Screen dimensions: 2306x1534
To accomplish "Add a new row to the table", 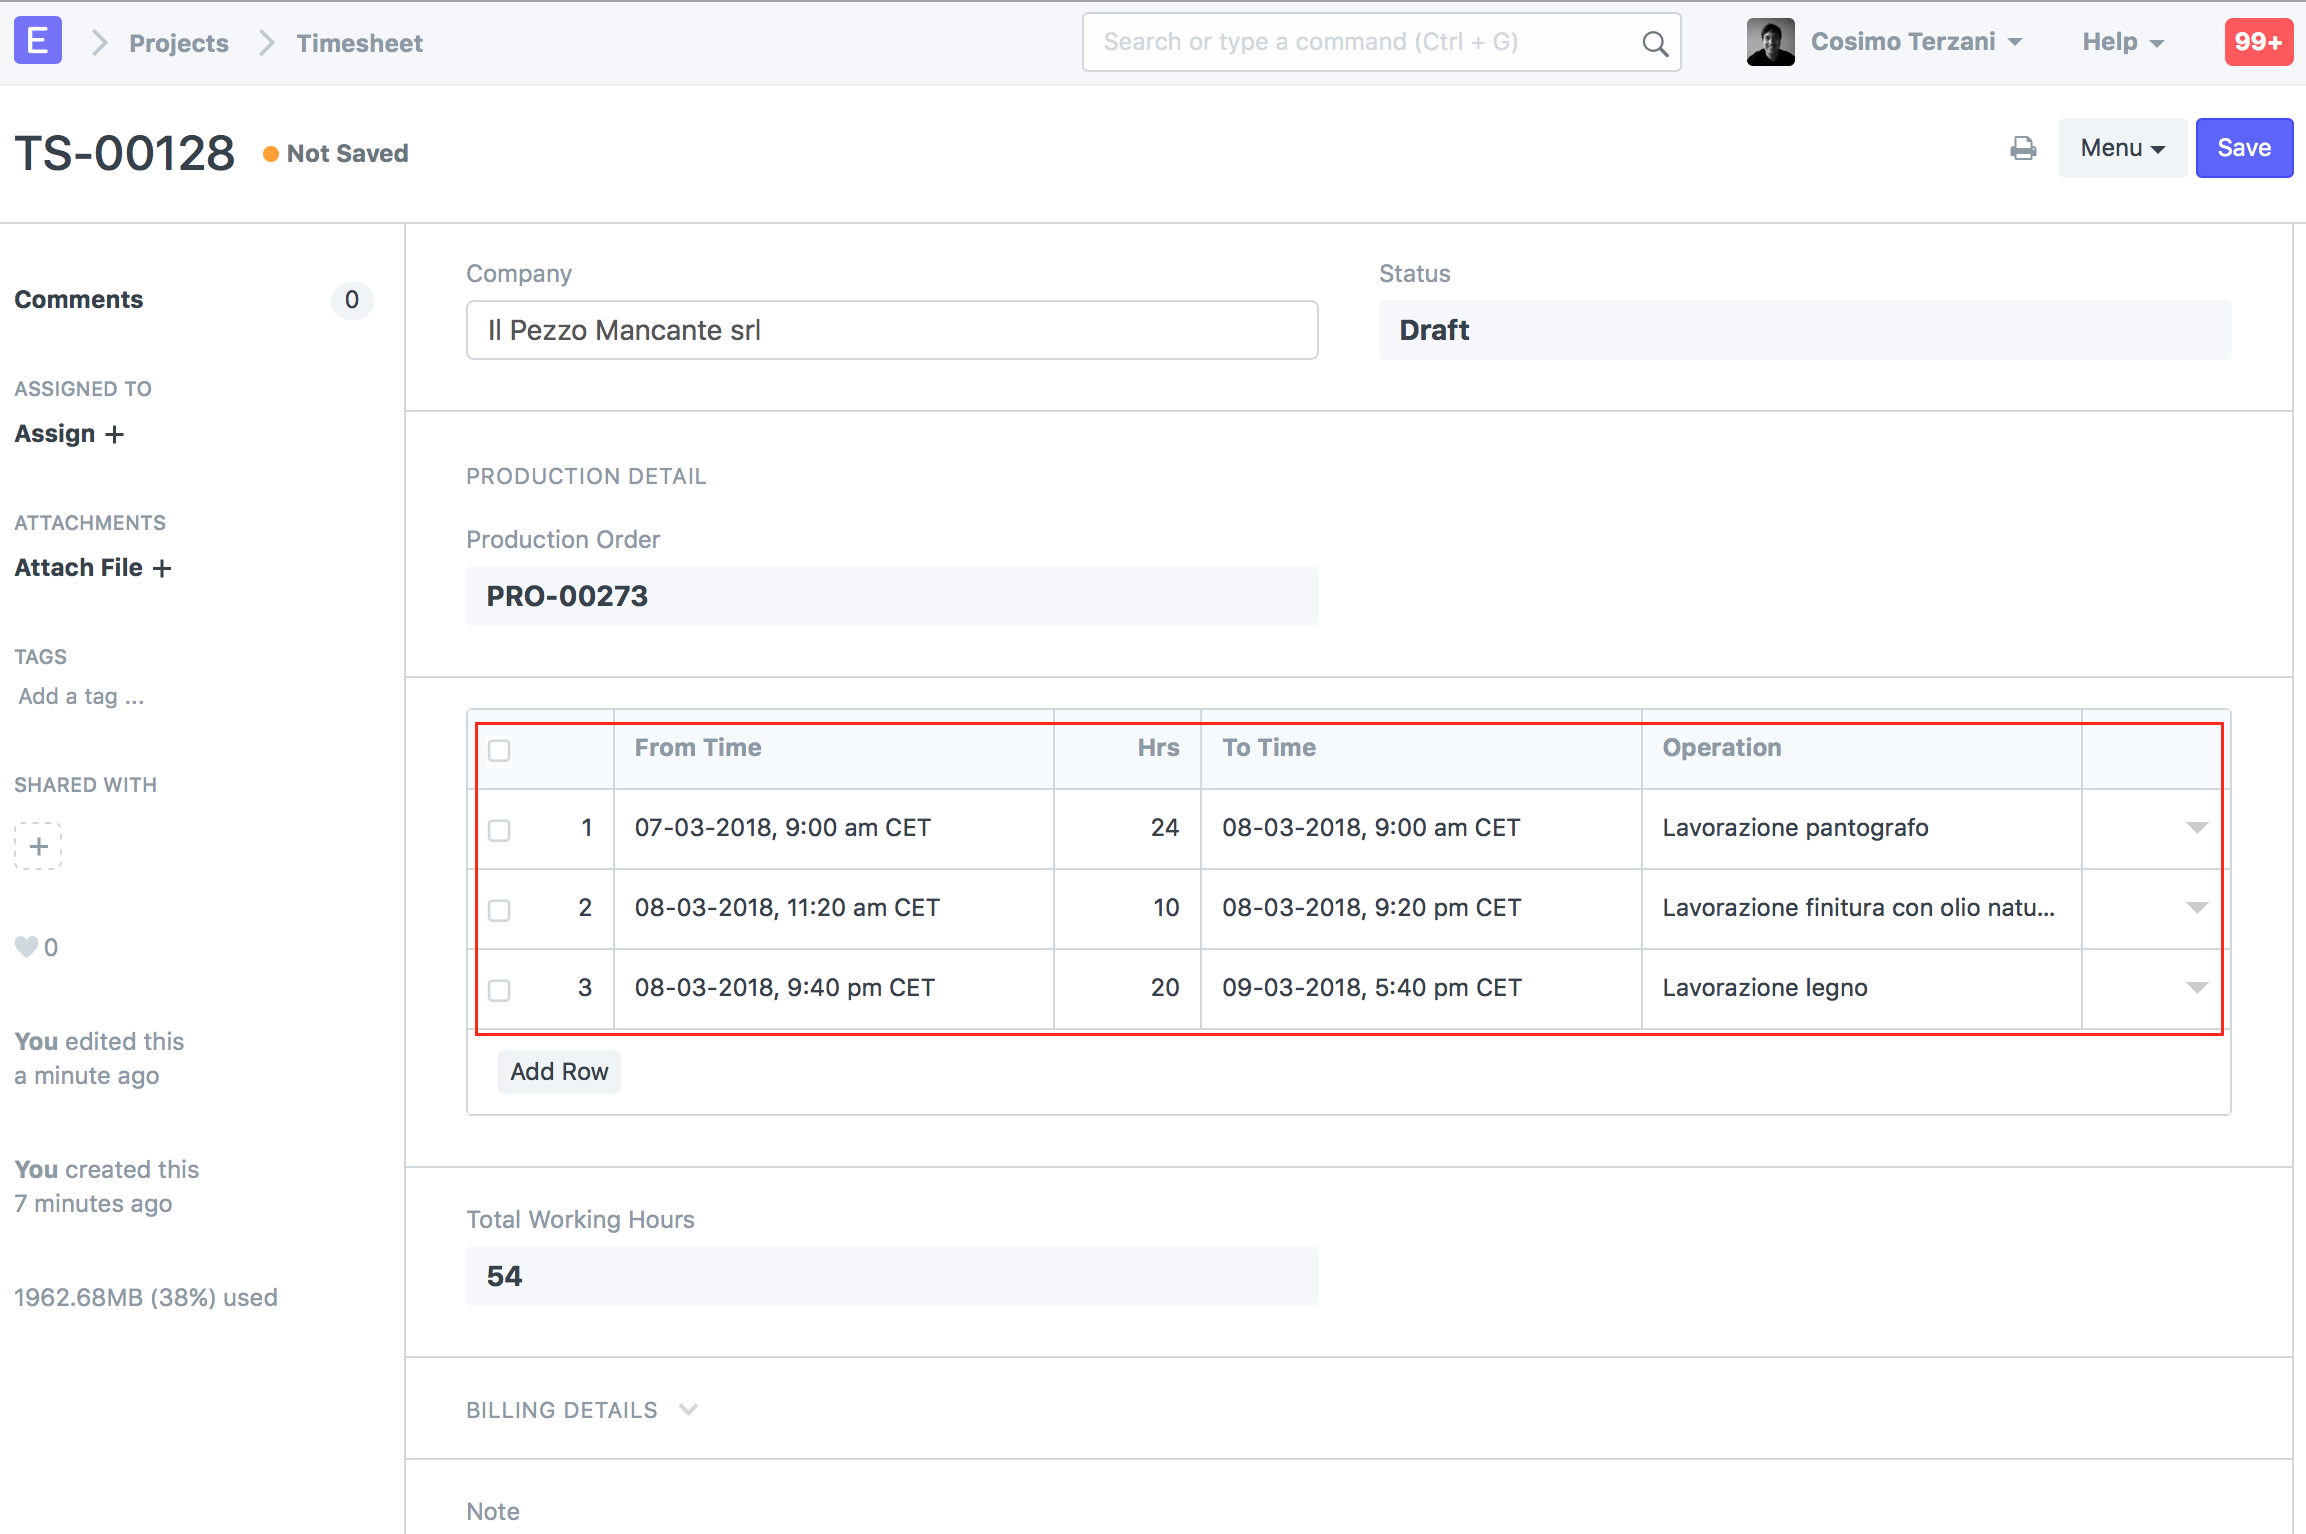I will tap(559, 1071).
